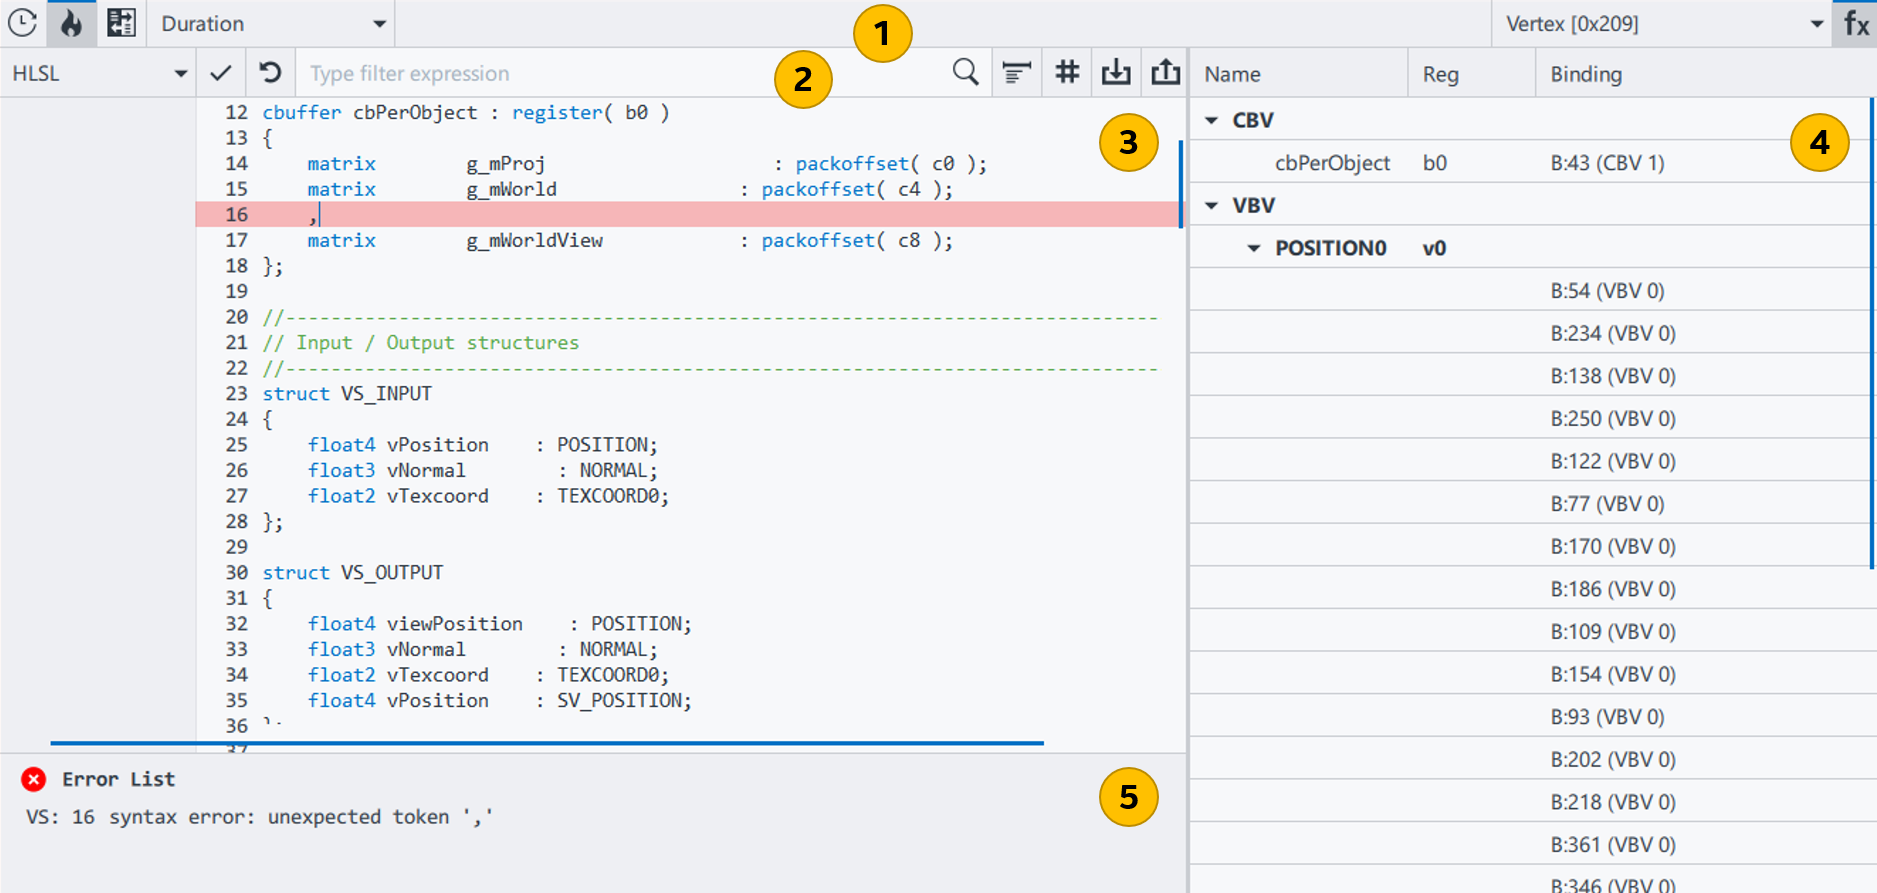Click the magnifier search icon
The image size is (1877, 893).
(x=965, y=73)
